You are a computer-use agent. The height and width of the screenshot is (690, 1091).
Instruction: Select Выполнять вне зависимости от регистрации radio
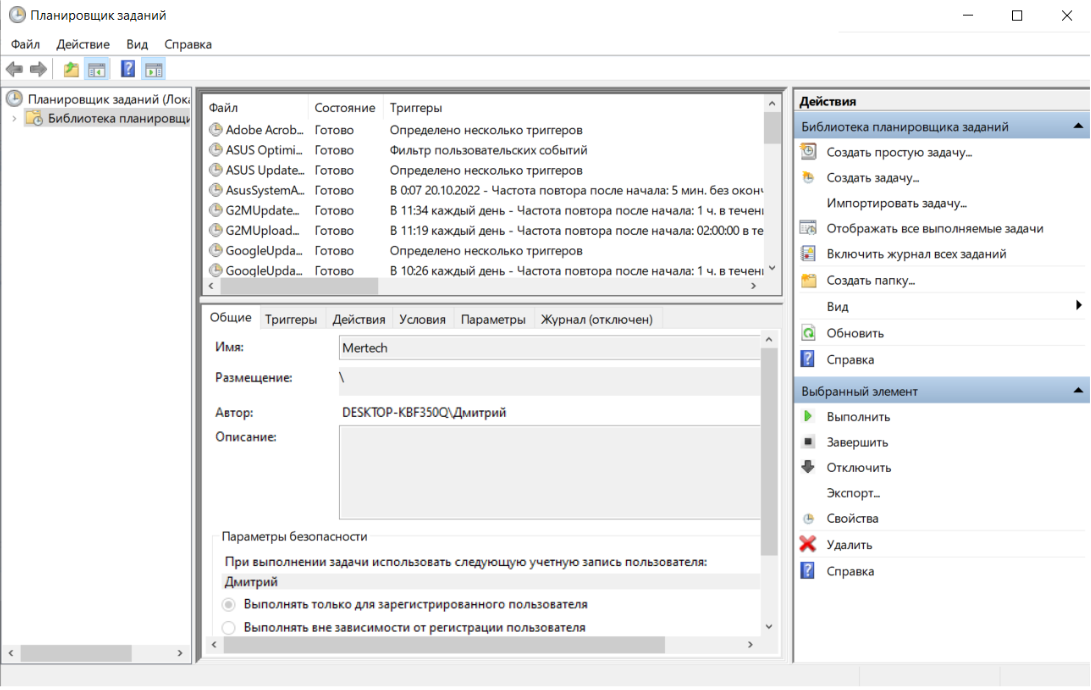[228, 627]
